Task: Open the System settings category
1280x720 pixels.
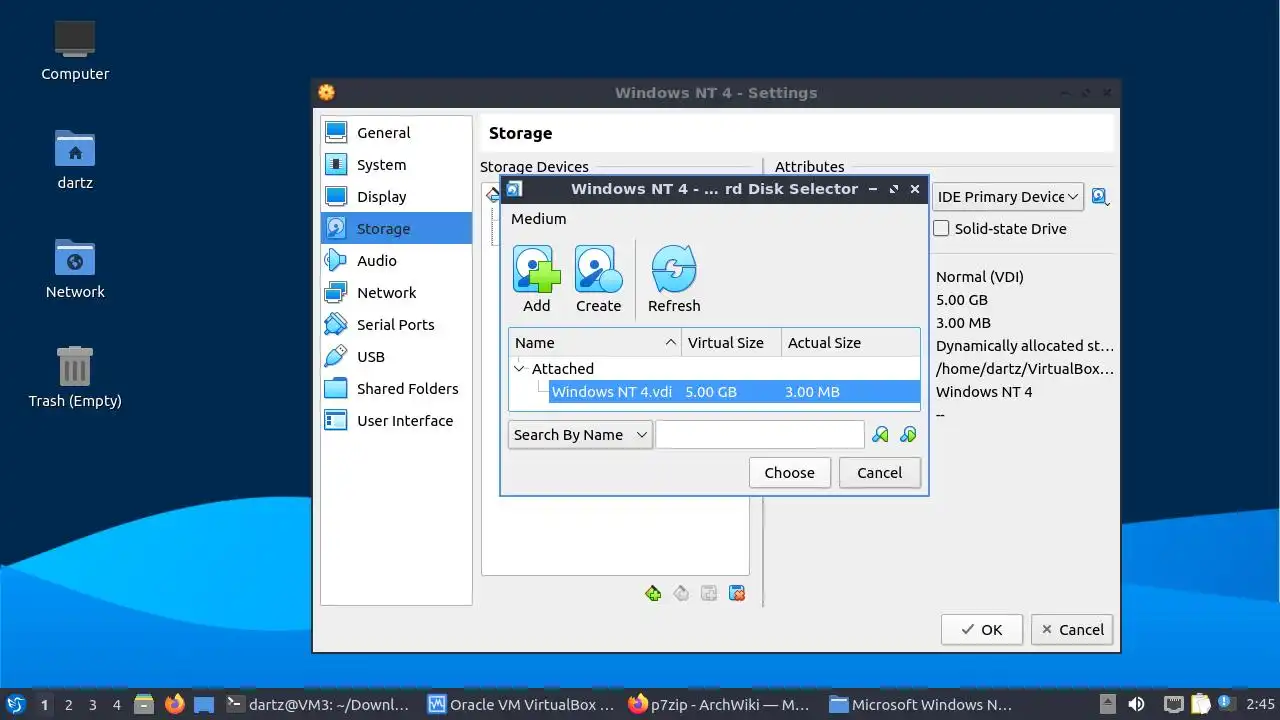Action: (x=396, y=164)
